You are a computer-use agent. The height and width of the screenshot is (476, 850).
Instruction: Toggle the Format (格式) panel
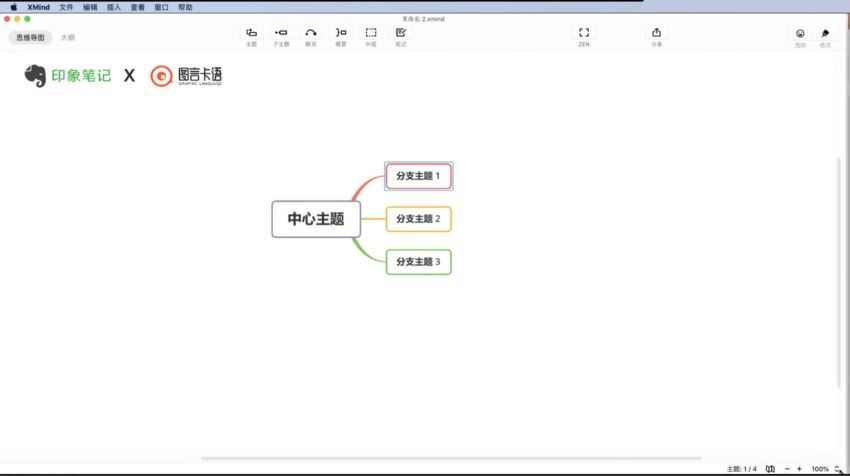point(825,34)
